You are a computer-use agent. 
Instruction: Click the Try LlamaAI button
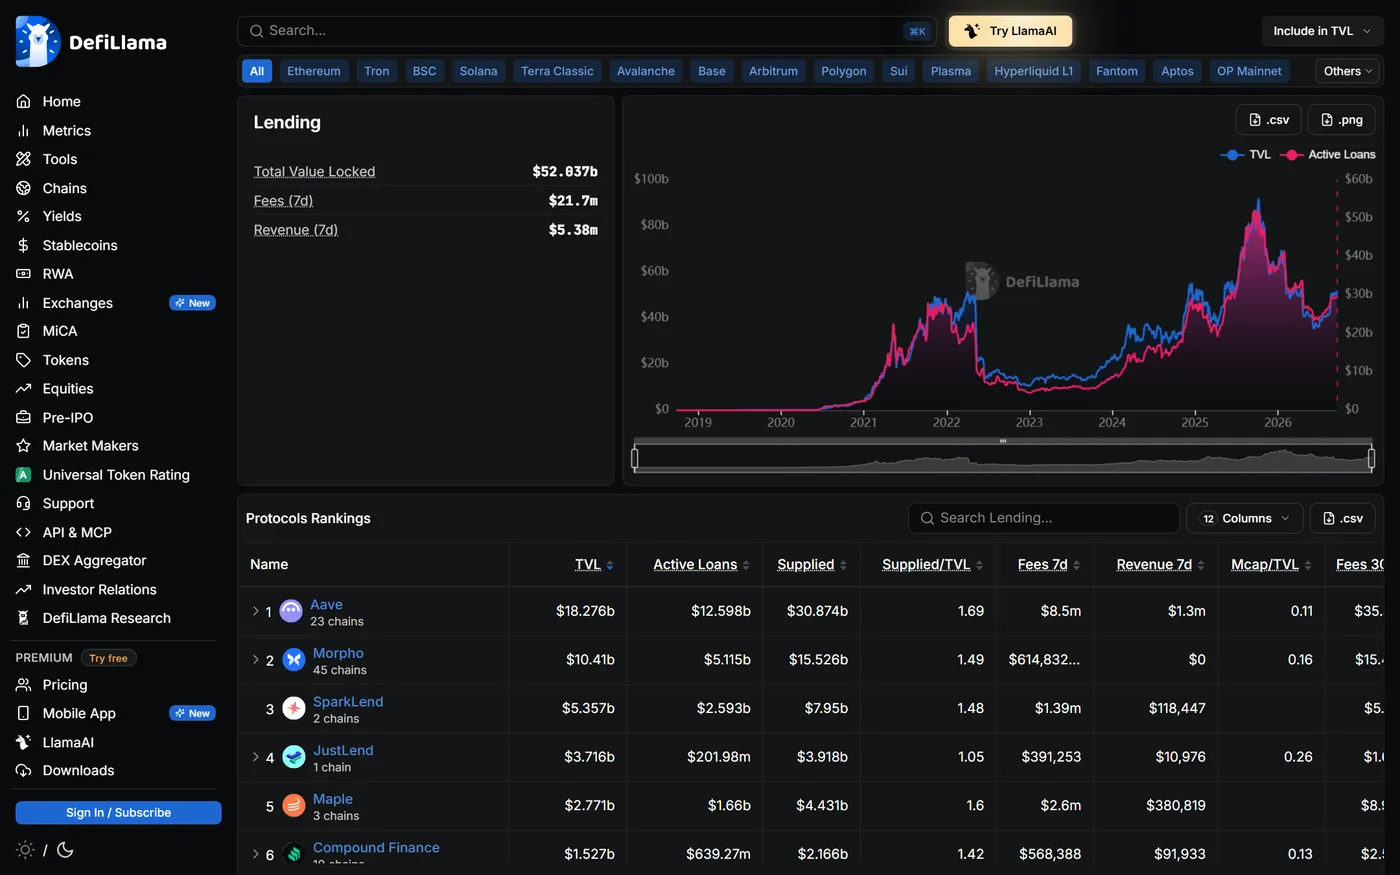click(1010, 31)
